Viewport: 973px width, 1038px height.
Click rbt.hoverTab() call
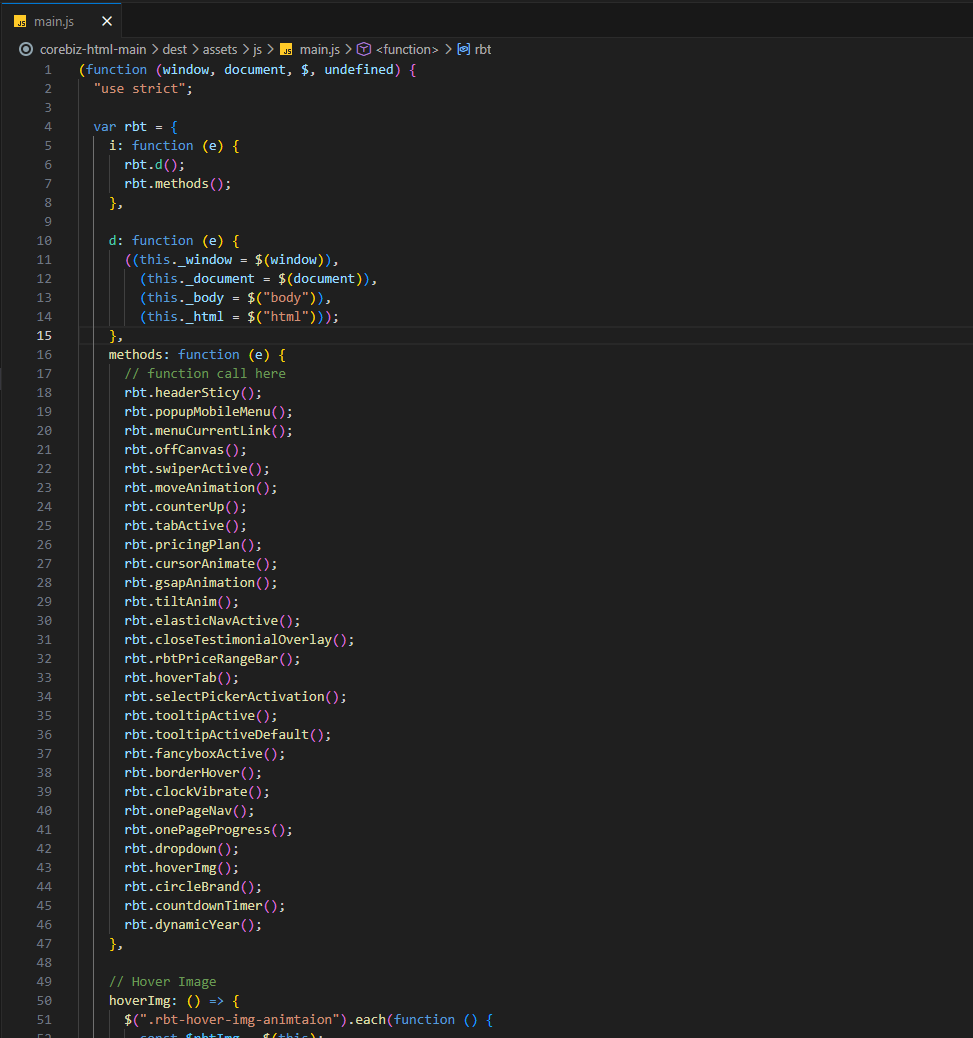point(181,678)
